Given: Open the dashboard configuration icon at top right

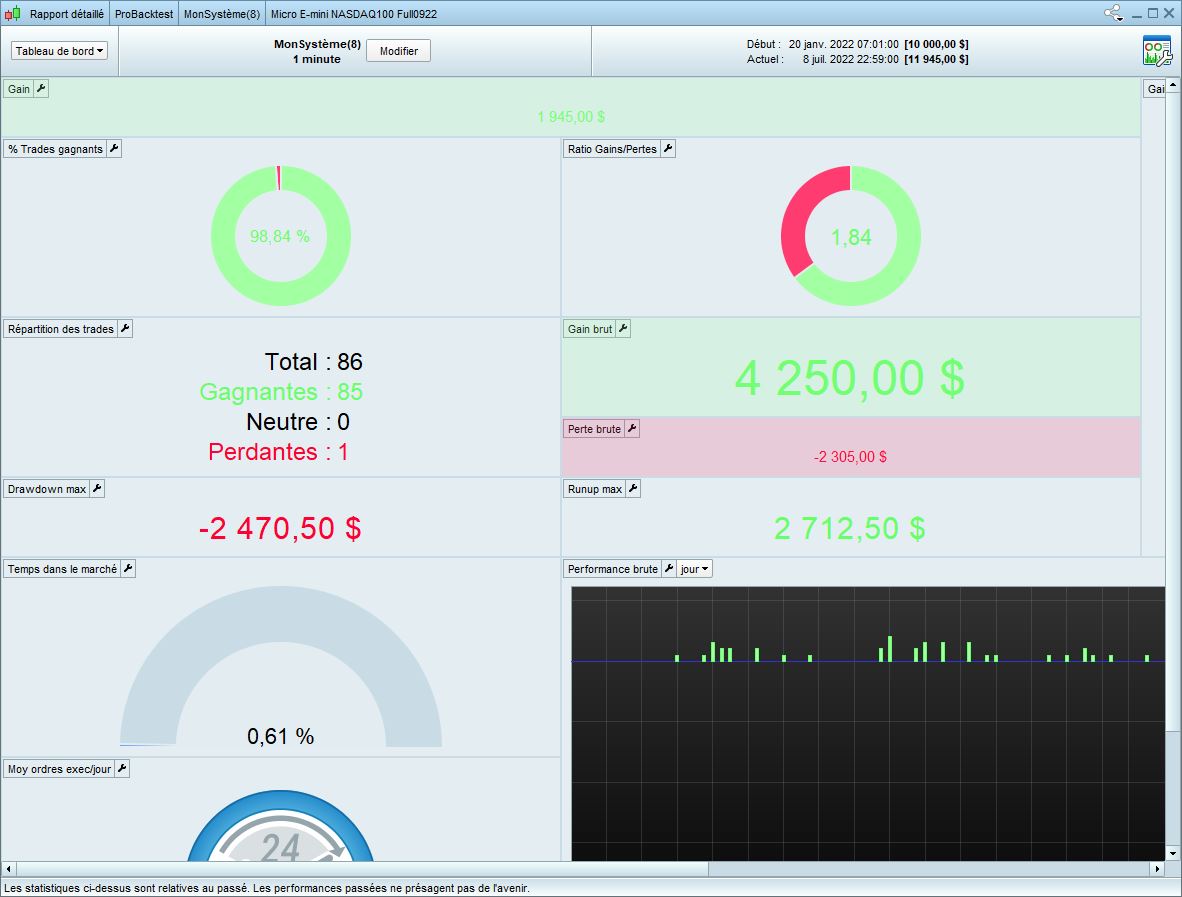Looking at the screenshot, I should [x=1157, y=51].
